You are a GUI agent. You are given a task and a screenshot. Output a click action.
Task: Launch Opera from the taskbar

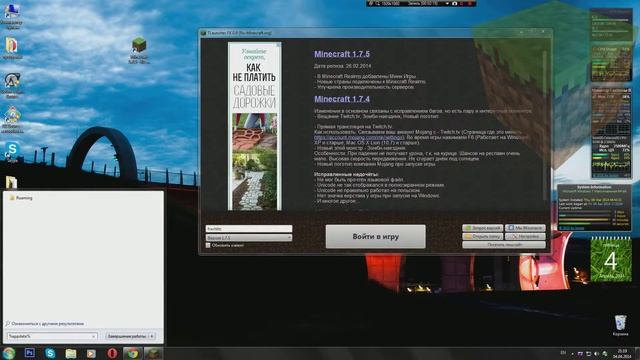(112, 353)
